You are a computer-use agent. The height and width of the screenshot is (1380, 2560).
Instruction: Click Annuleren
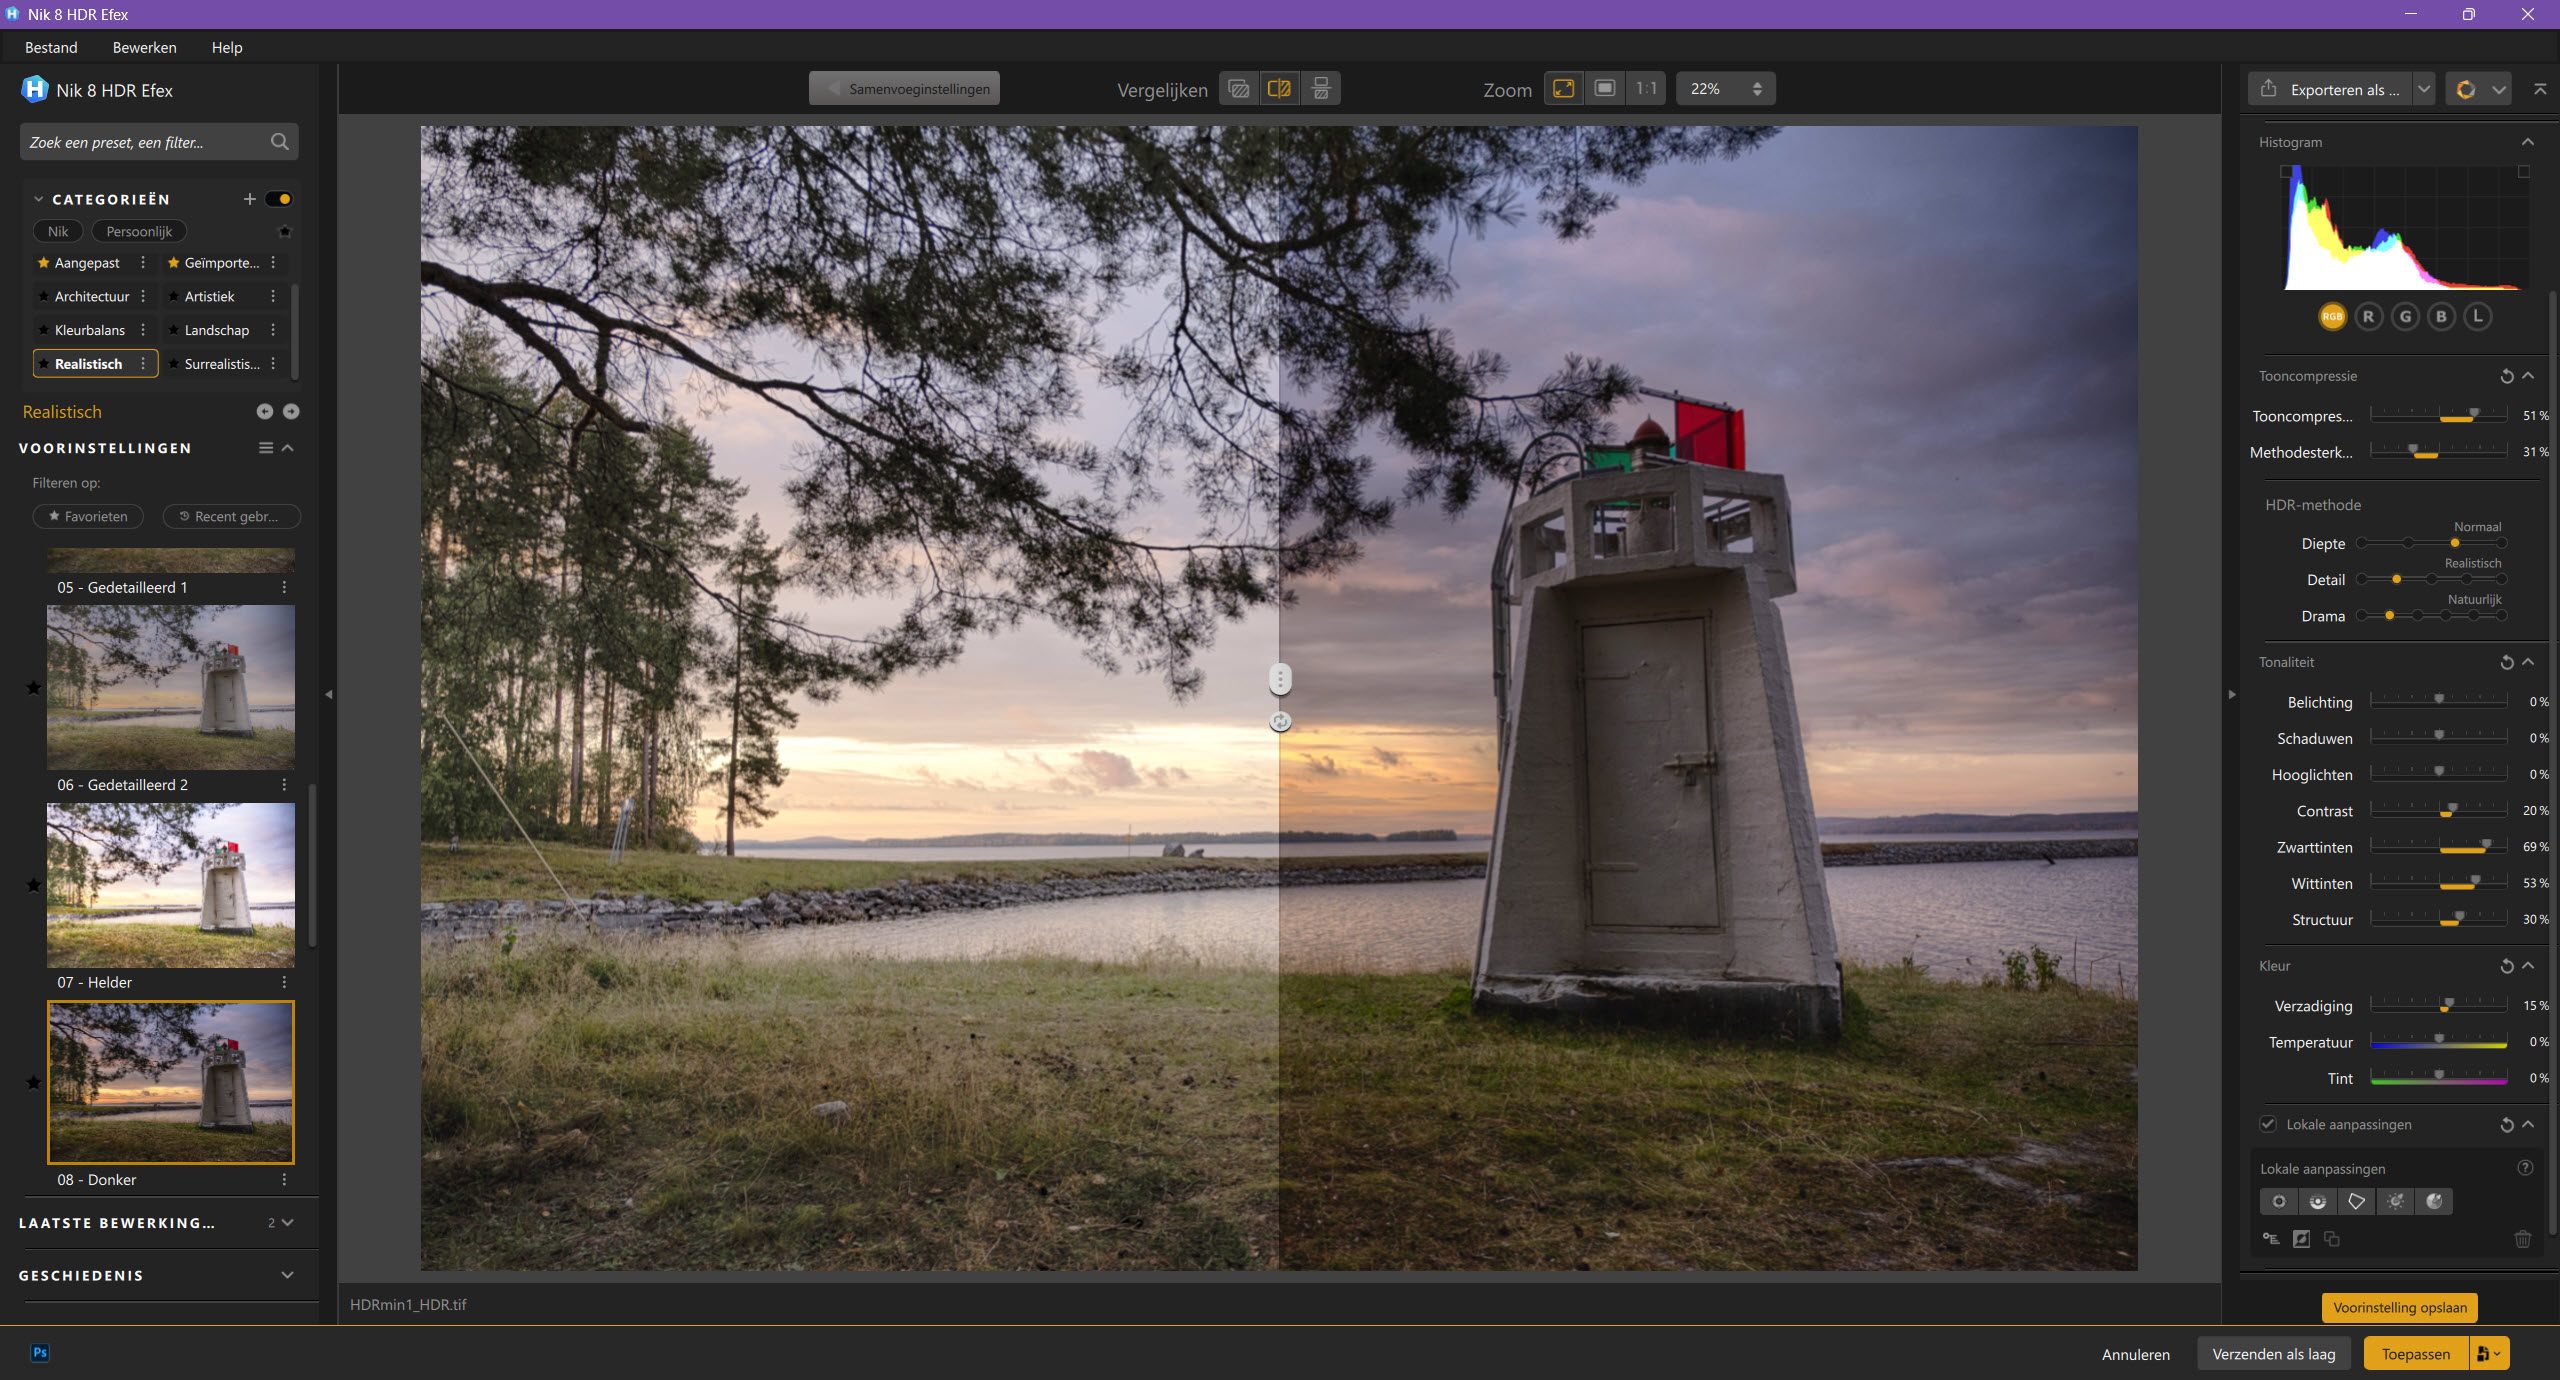click(x=2135, y=1354)
